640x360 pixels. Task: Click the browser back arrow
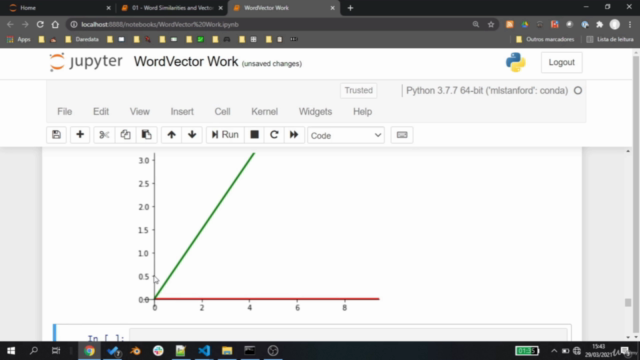(10, 24)
